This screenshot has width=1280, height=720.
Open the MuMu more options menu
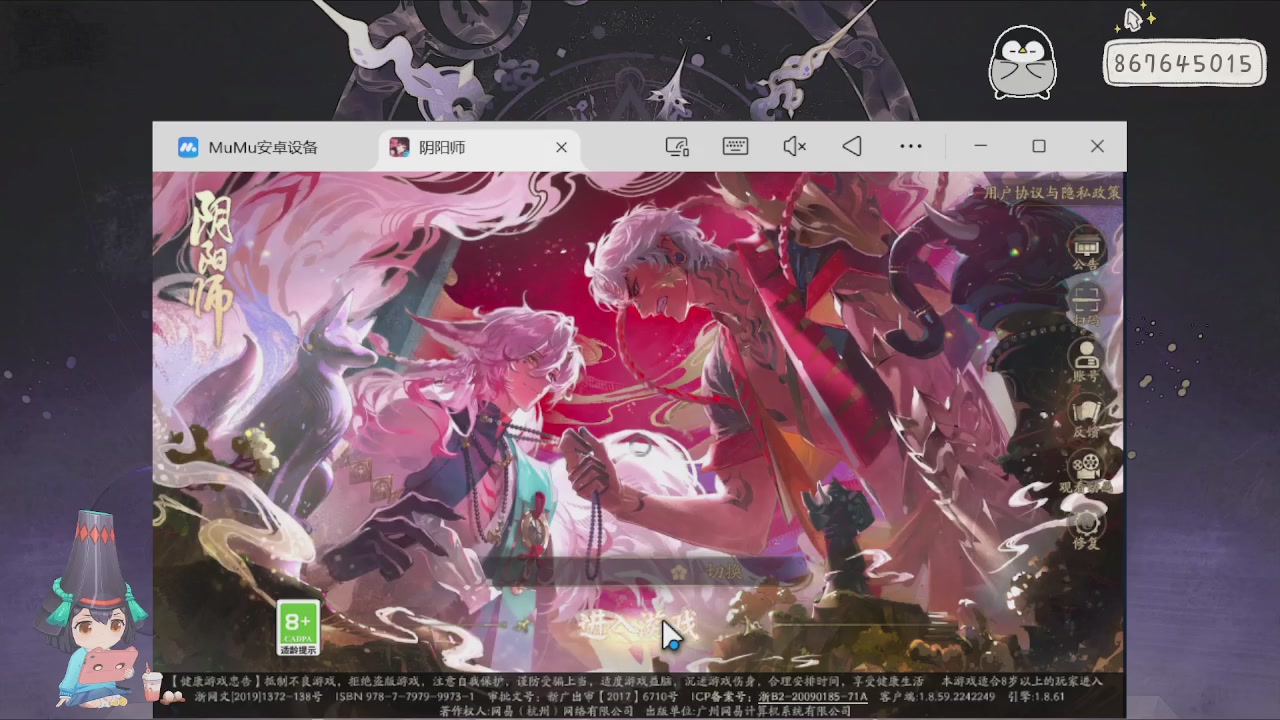[910, 147]
